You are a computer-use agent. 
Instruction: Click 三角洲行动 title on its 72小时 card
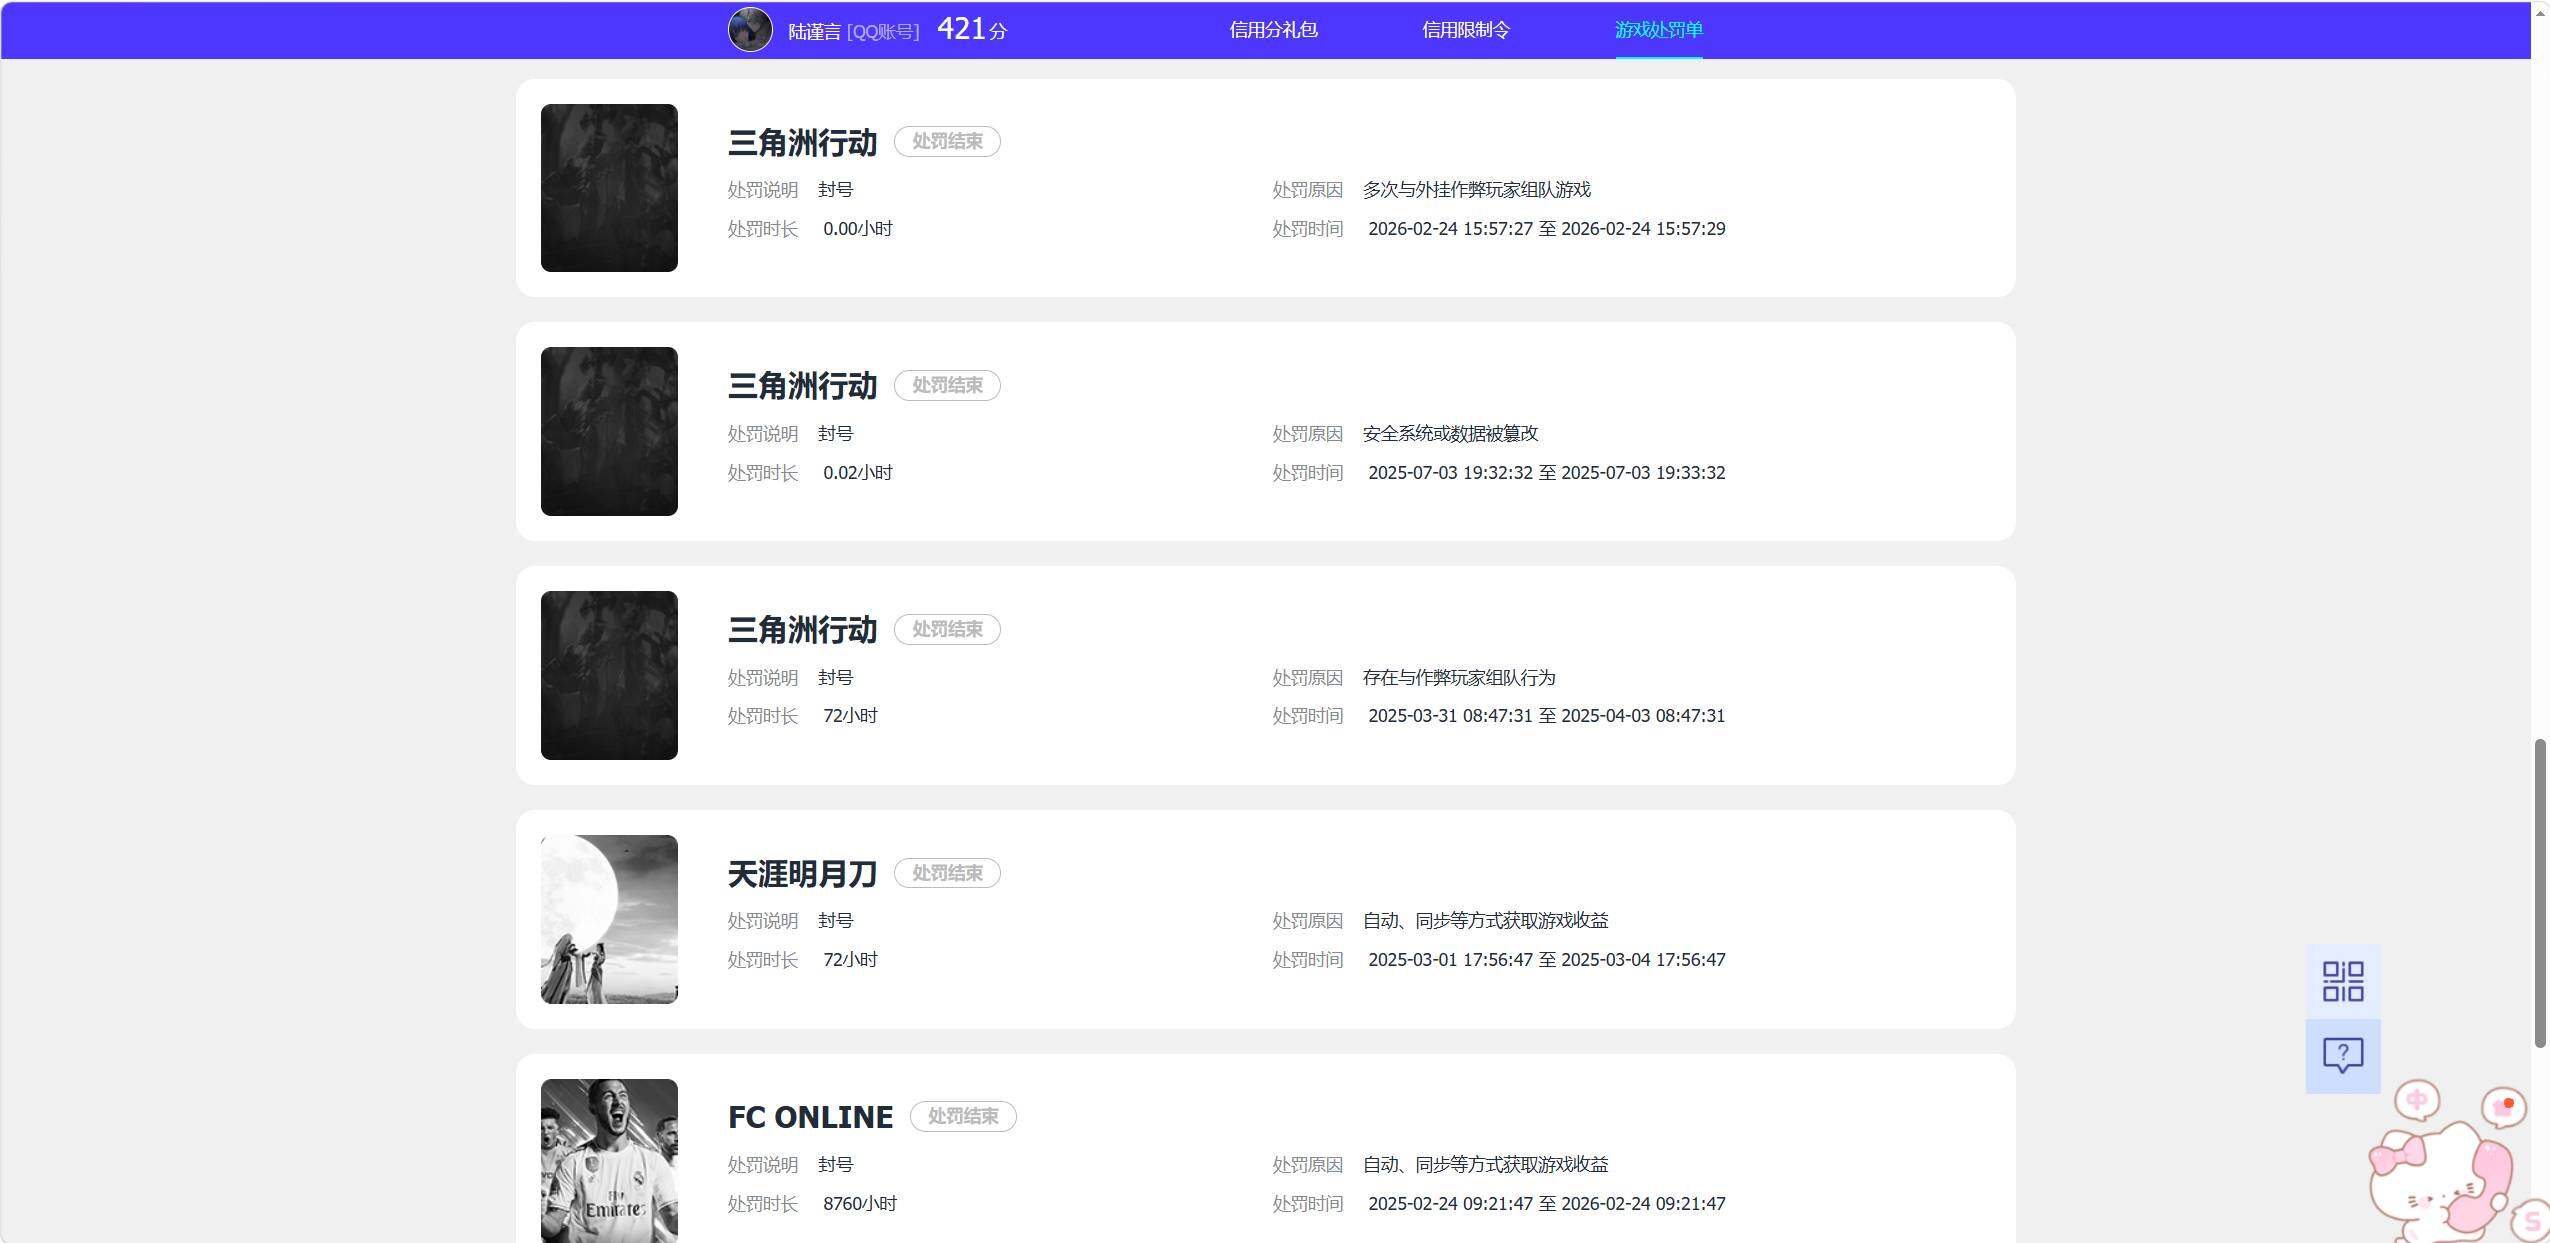point(802,630)
